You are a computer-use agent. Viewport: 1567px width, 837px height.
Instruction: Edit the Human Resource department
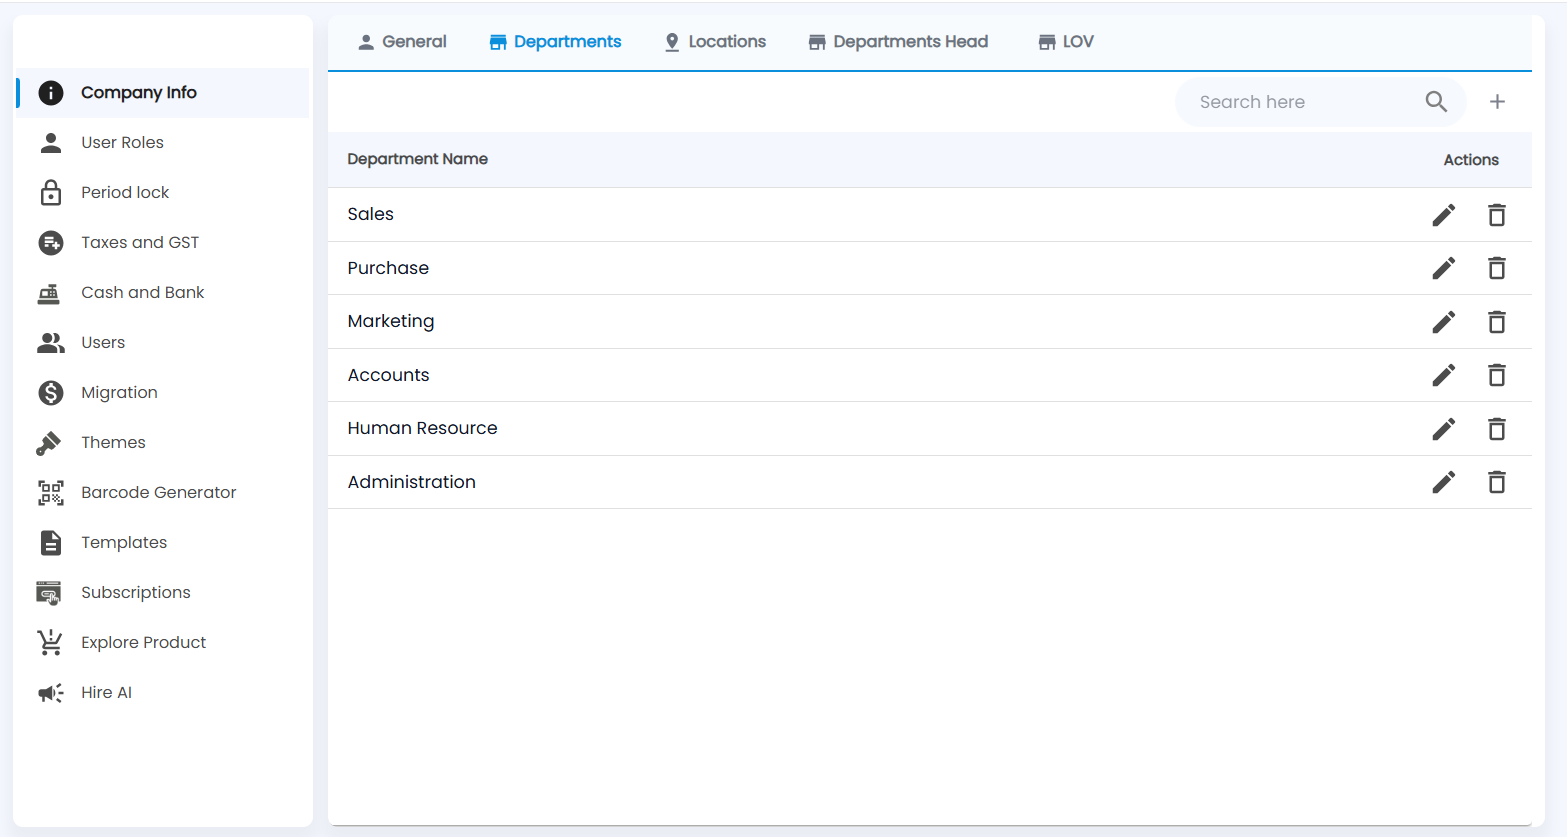1443,429
